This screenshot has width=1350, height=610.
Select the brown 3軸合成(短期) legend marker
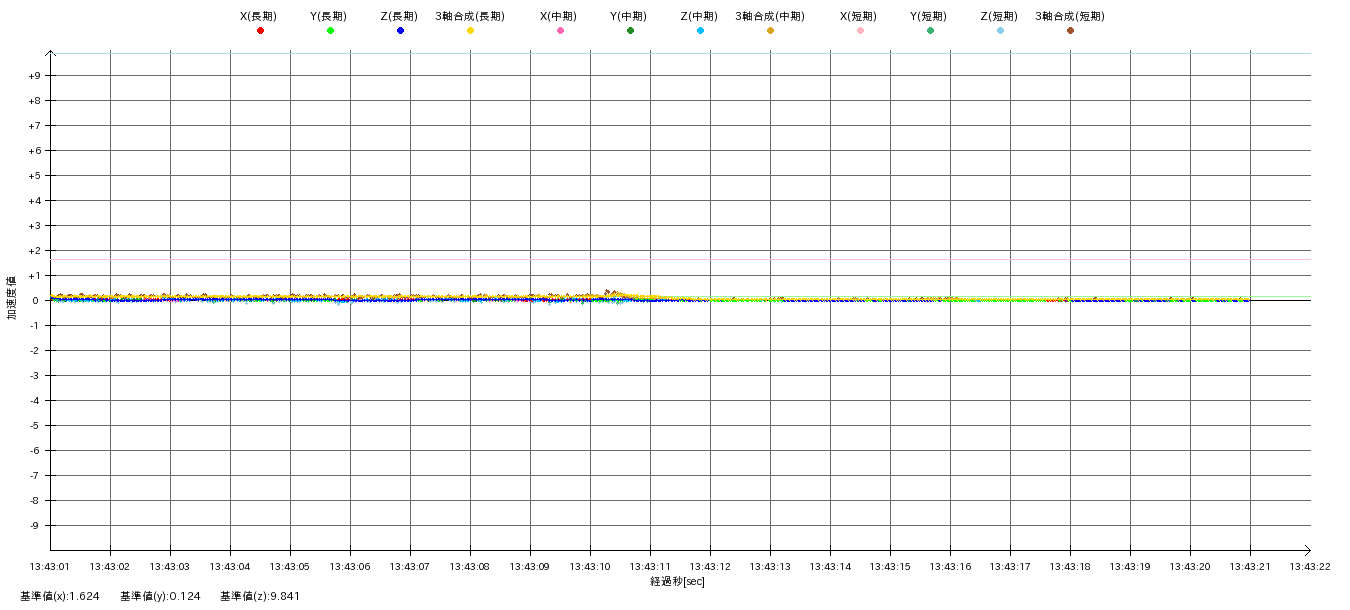tap(1070, 31)
